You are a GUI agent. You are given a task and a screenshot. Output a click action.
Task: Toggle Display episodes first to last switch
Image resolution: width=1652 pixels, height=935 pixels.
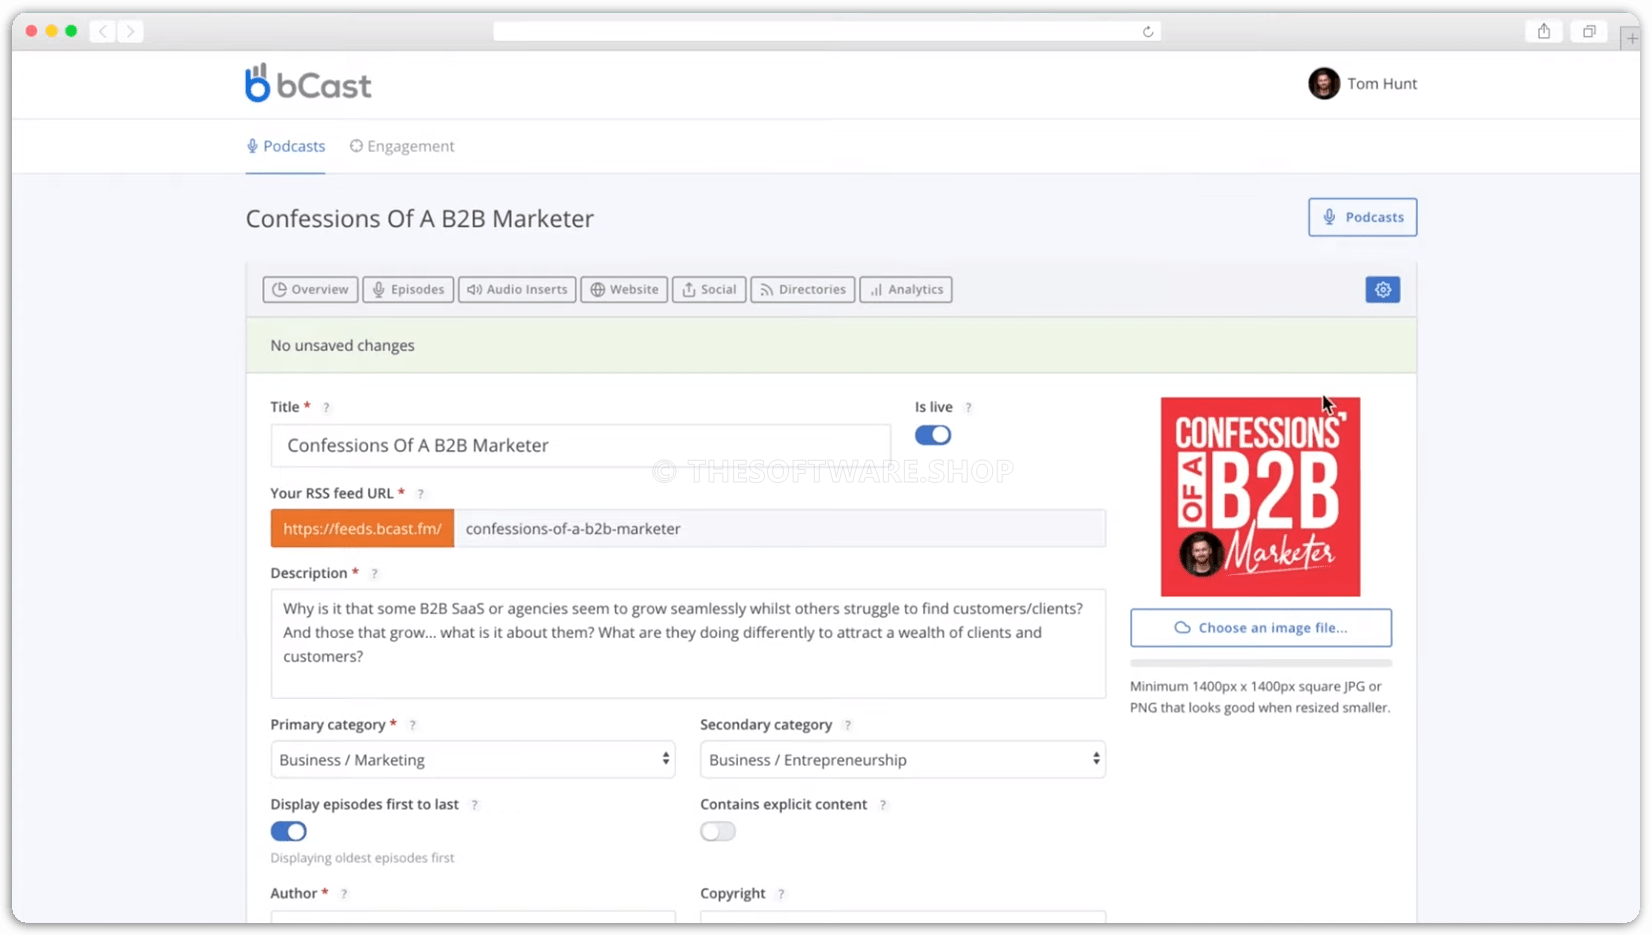click(288, 832)
